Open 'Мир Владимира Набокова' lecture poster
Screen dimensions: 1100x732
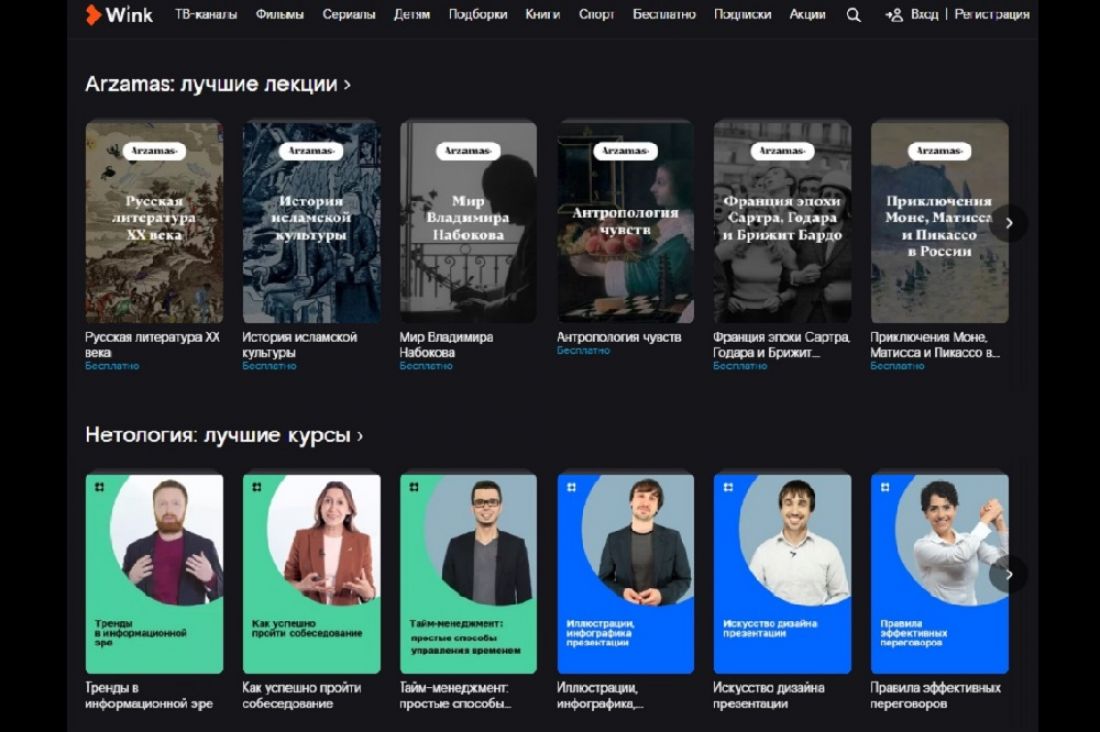468,222
